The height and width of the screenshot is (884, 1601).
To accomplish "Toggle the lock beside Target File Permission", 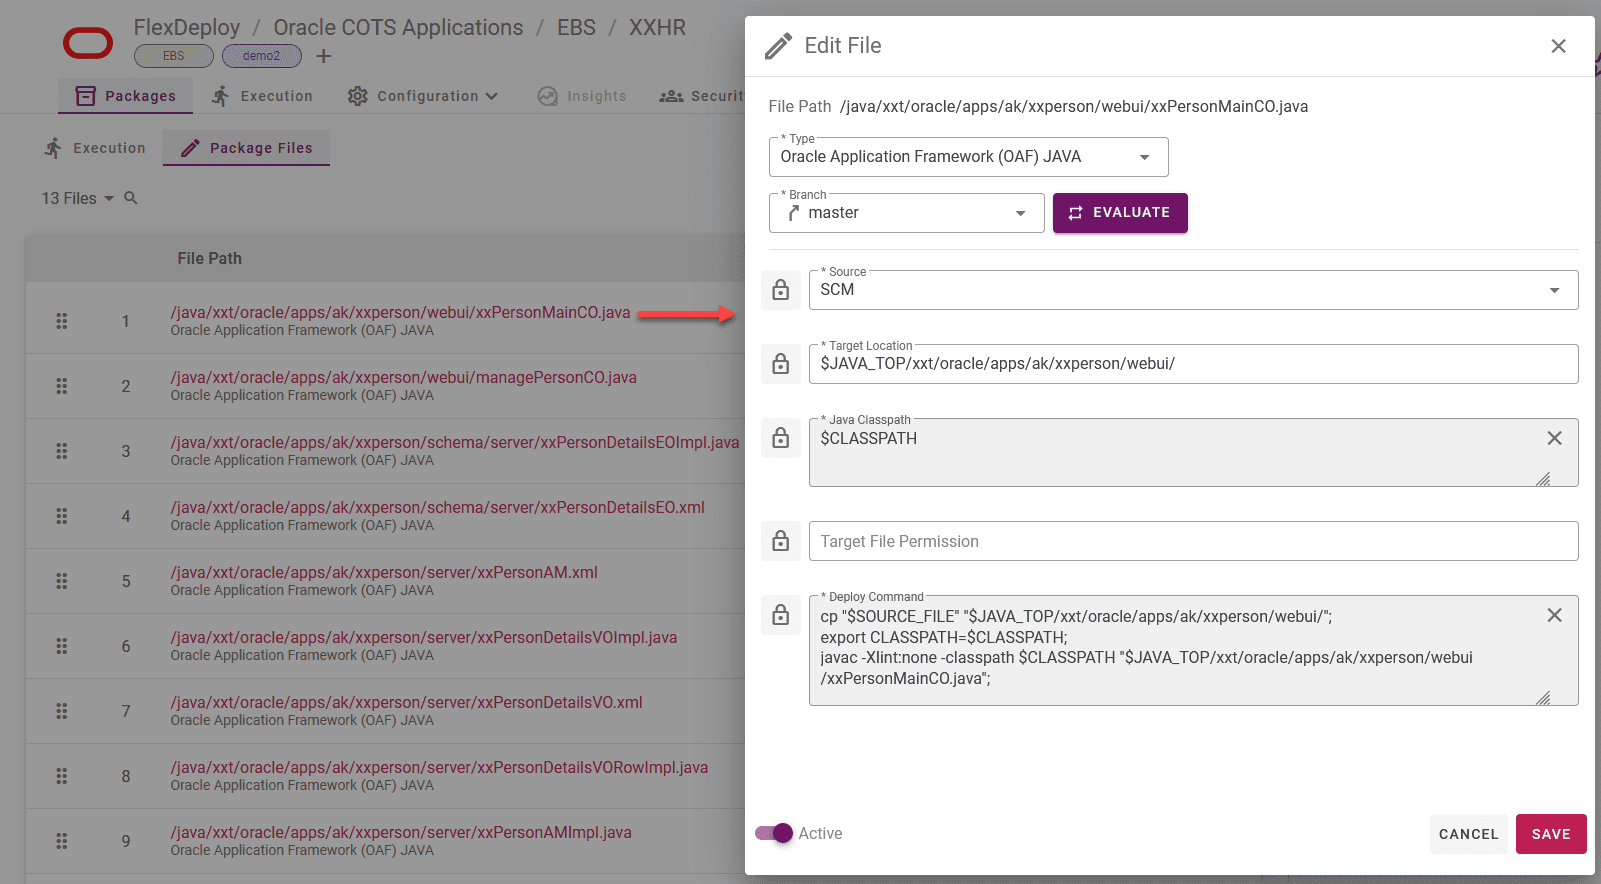I will pos(781,541).
